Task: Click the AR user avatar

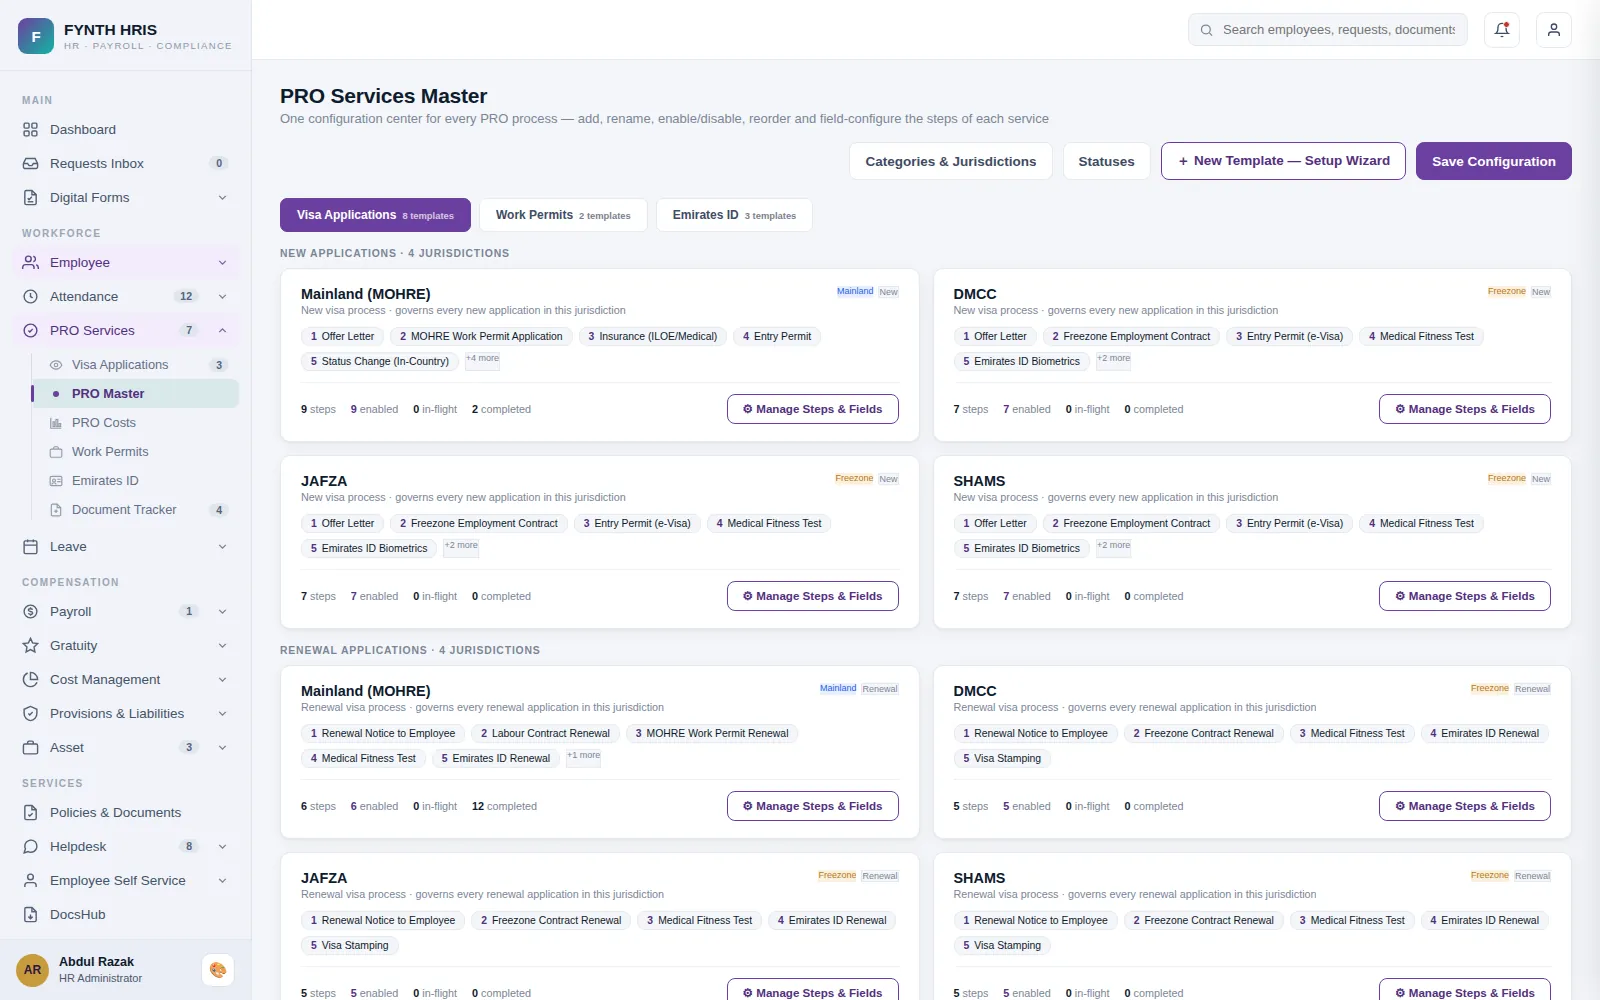Action: [32, 970]
